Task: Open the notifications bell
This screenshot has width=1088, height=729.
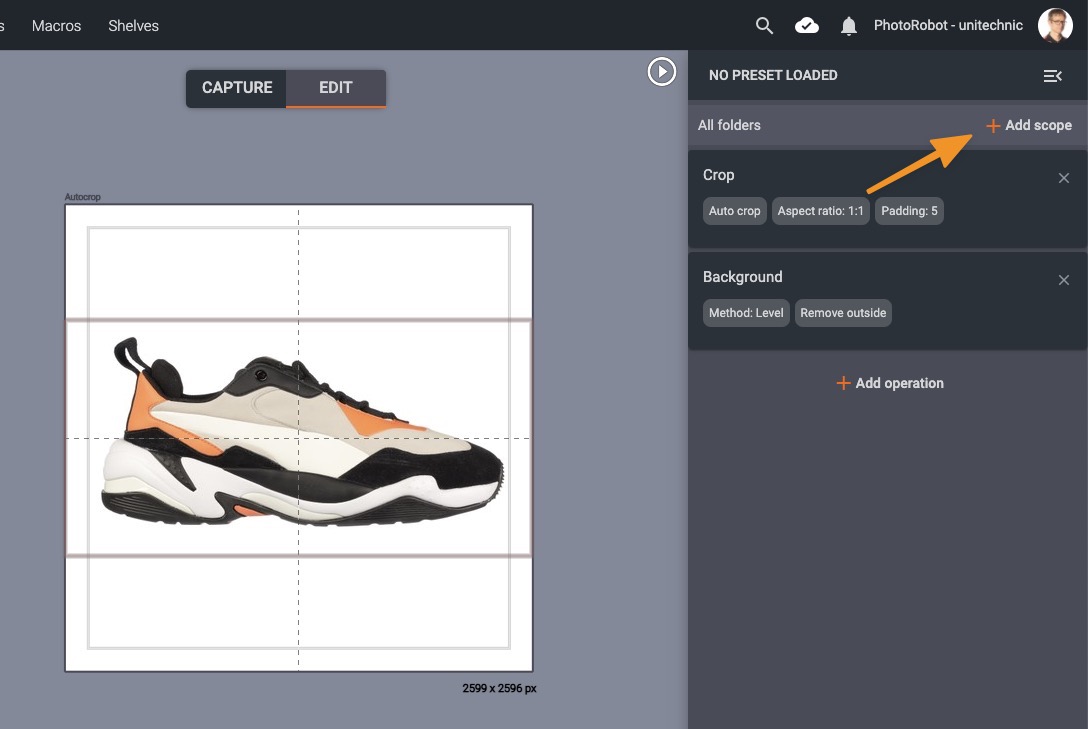Action: [x=849, y=26]
